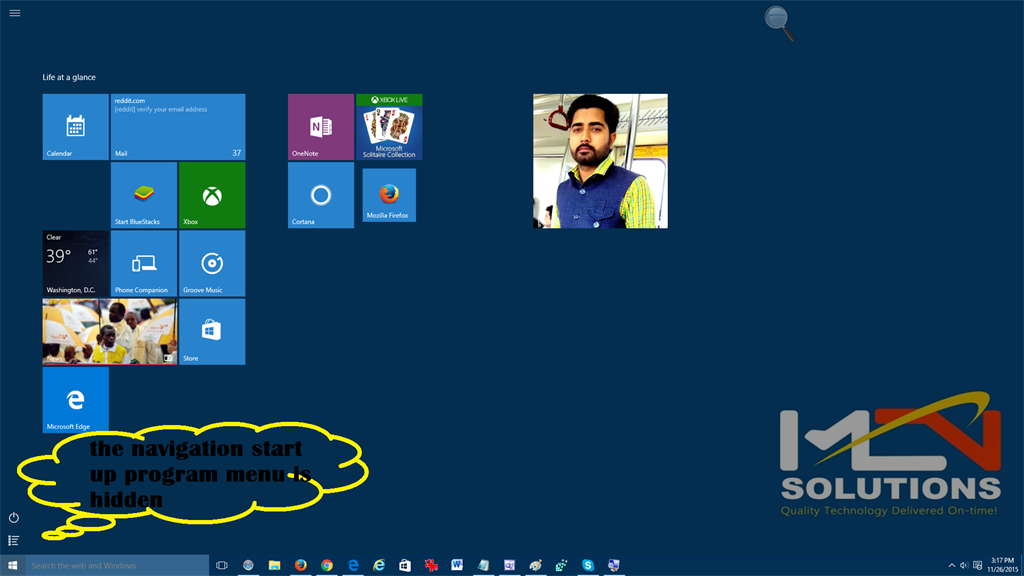Show hidden system tray icons

pos(952,566)
